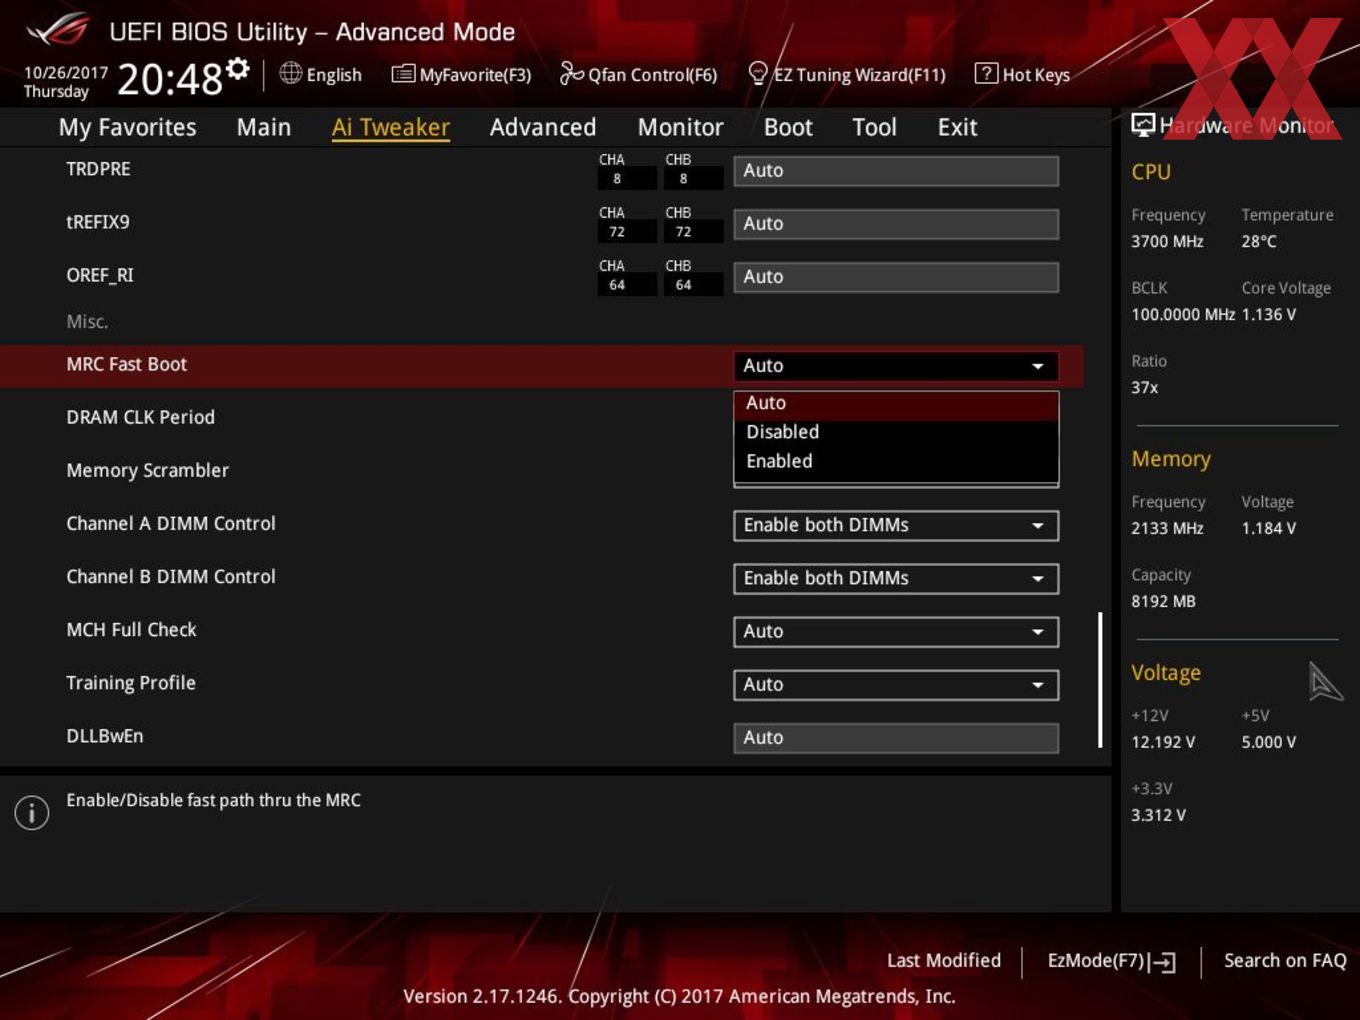Choose Disabled in MRC Fast Boot list
Screen dimensions: 1360x1020
coord(896,432)
